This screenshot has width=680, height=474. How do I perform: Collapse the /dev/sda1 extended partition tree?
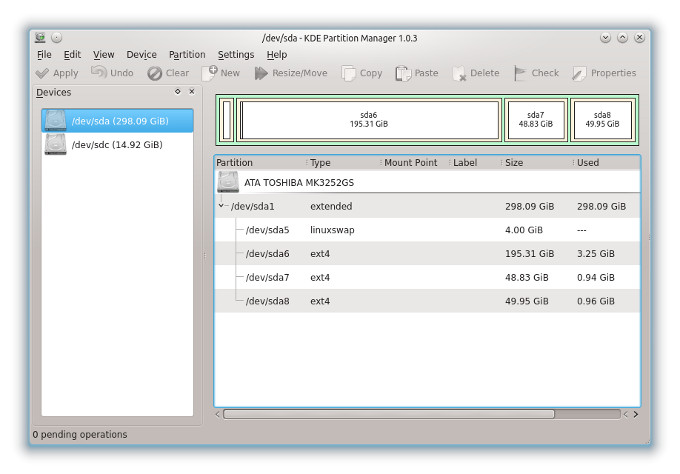pos(221,206)
